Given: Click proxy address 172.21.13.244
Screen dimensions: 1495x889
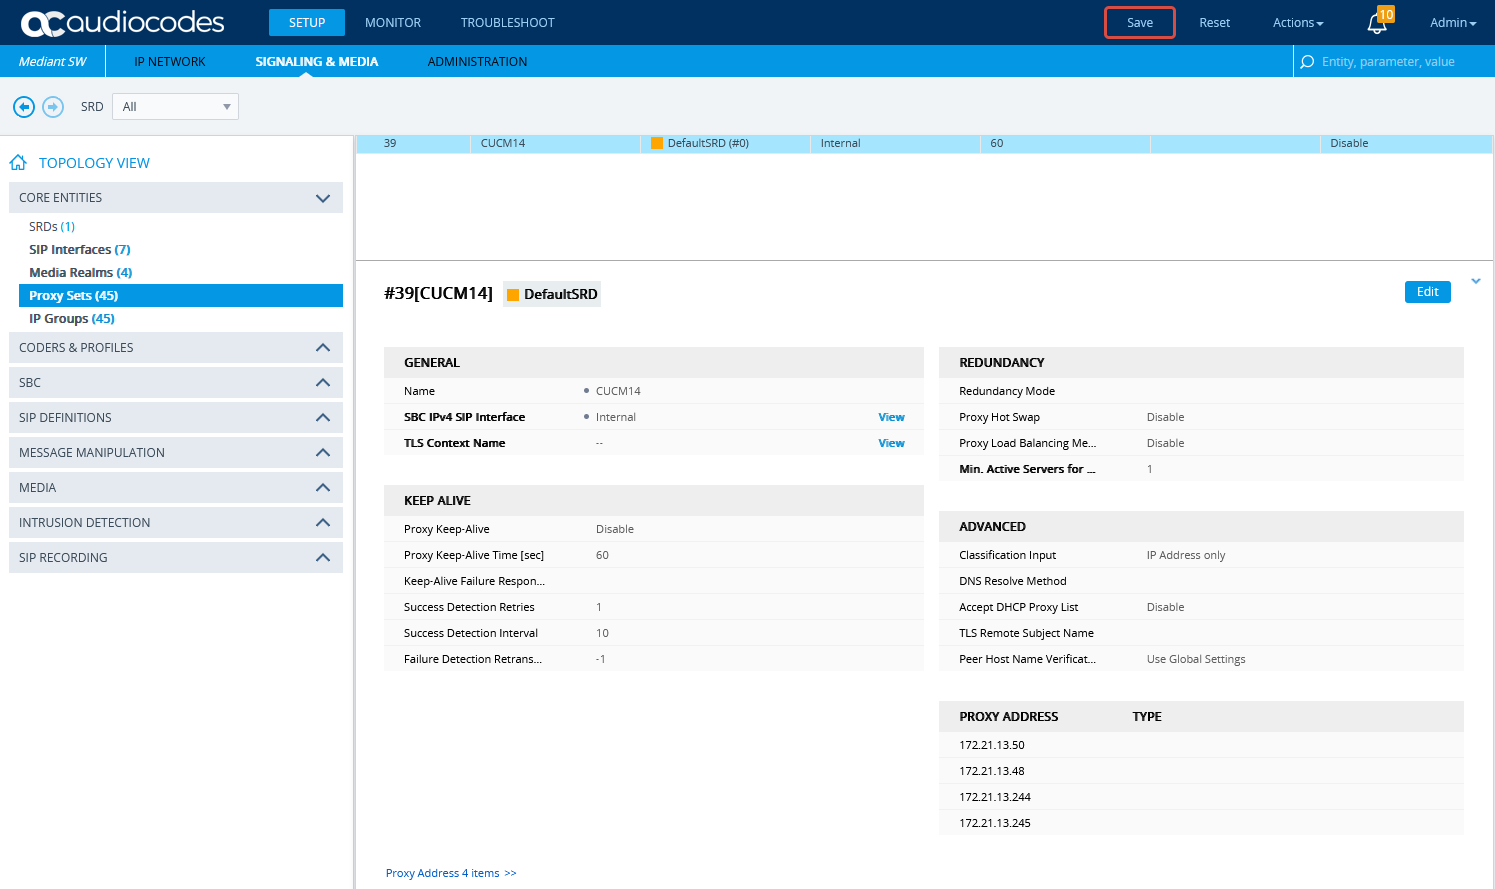Looking at the screenshot, I should [x=995, y=797].
